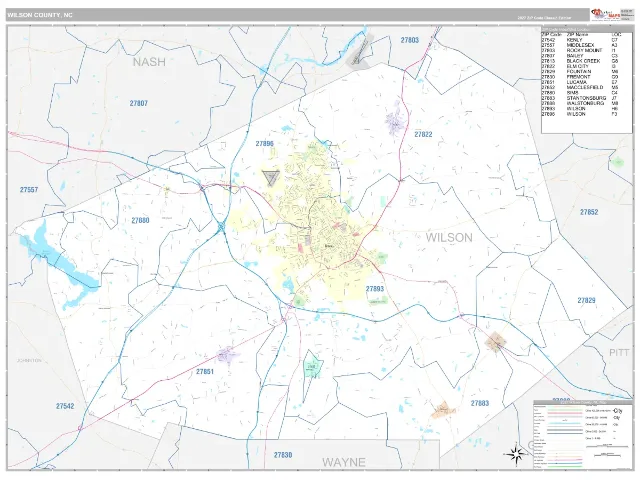This screenshot has height=480, width=640.
Task: Click the large WILSON county label on map
Action: (449, 238)
